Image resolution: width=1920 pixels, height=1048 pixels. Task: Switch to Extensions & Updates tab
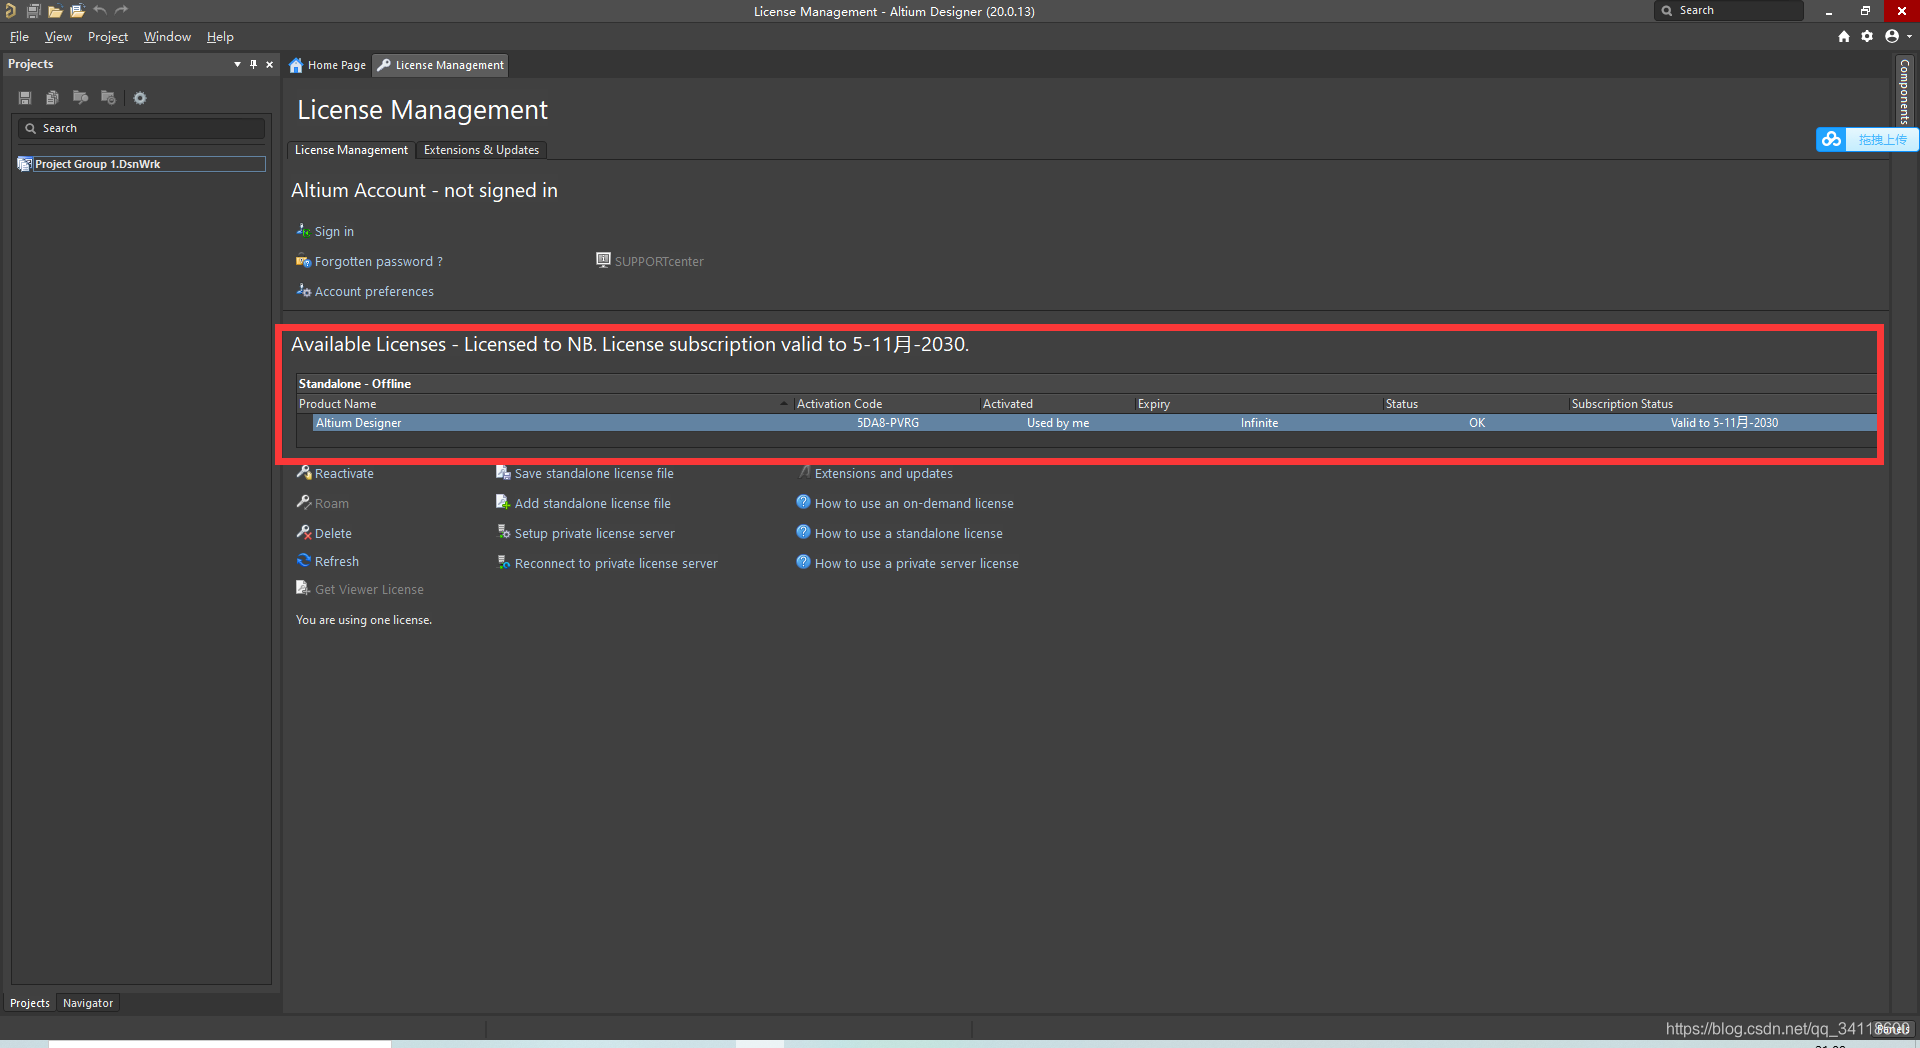tap(481, 150)
